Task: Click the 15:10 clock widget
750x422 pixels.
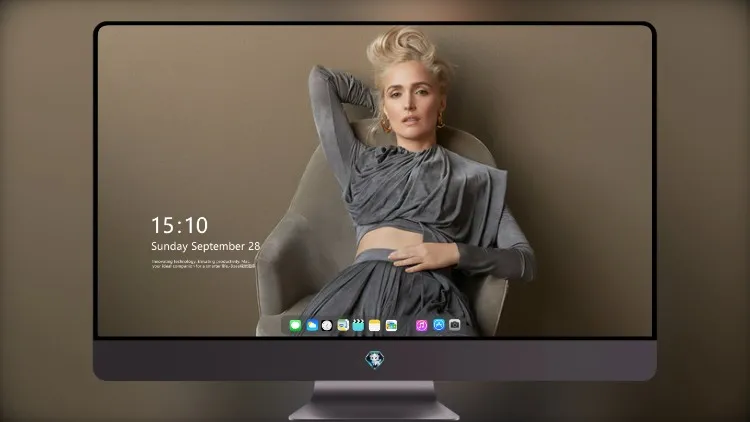Action: pyautogui.click(x=180, y=225)
